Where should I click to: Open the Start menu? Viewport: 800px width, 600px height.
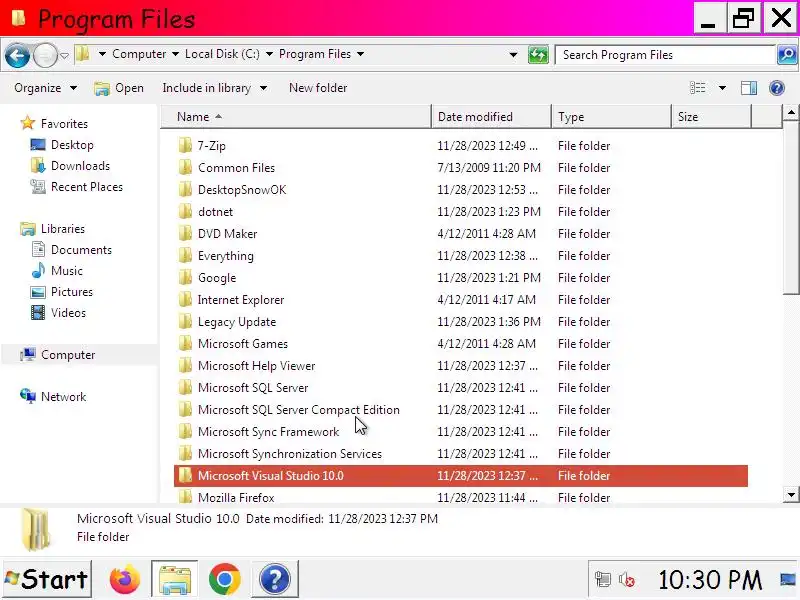pyautogui.click(x=47, y=579)
